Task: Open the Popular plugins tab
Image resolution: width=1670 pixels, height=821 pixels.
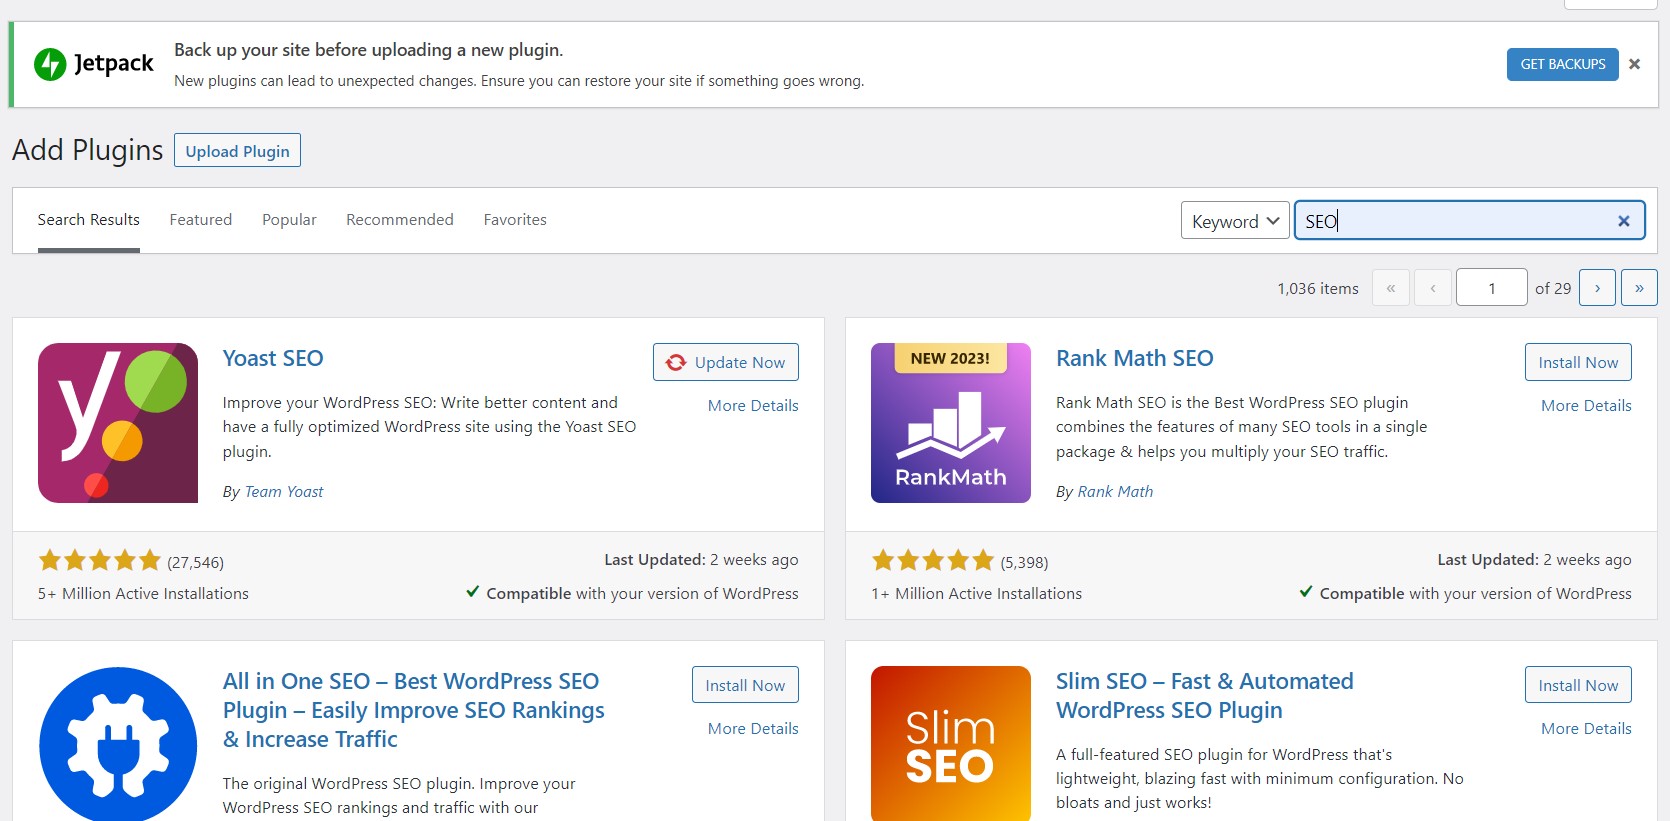Action: (x=289, y=220)
